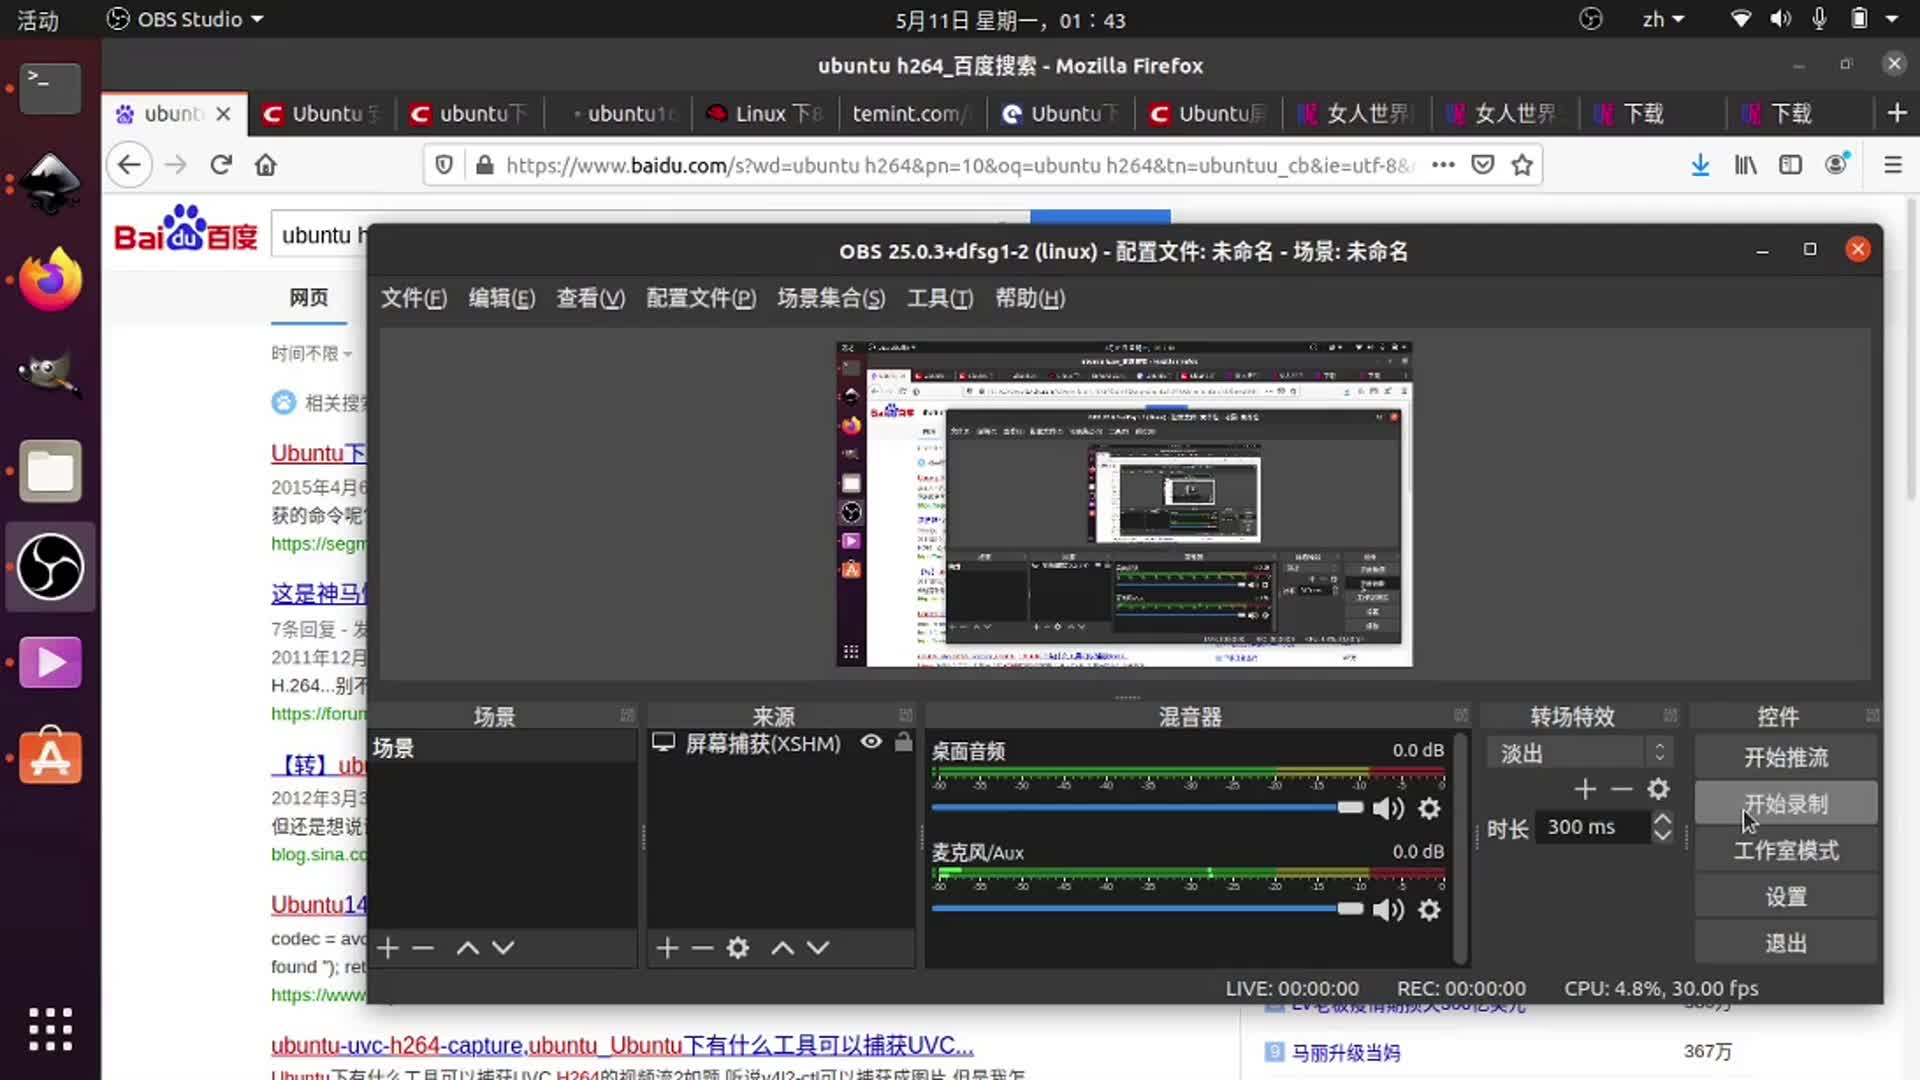Open 工具(T) menu

tap(940, 298)
